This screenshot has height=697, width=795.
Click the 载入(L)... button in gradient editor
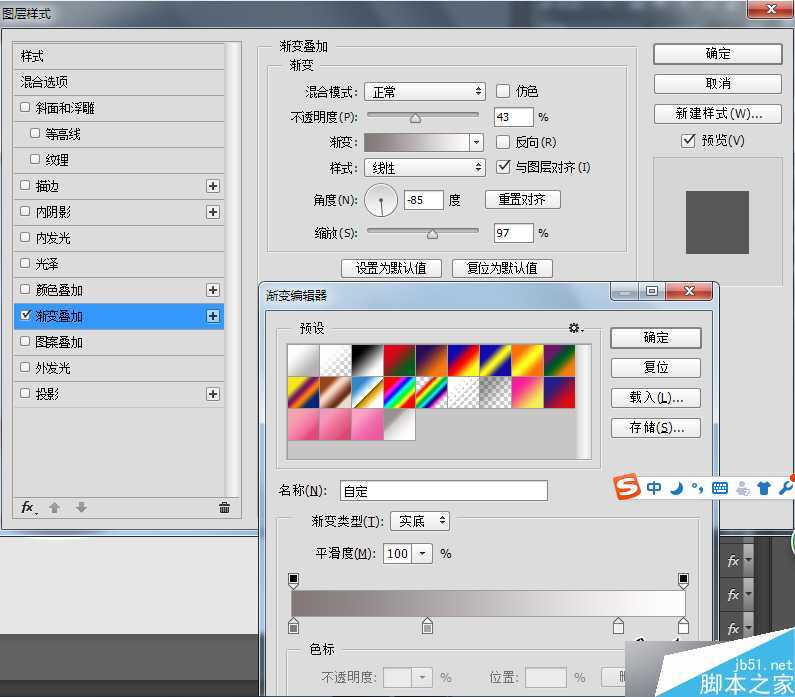[x=656, y=398]
